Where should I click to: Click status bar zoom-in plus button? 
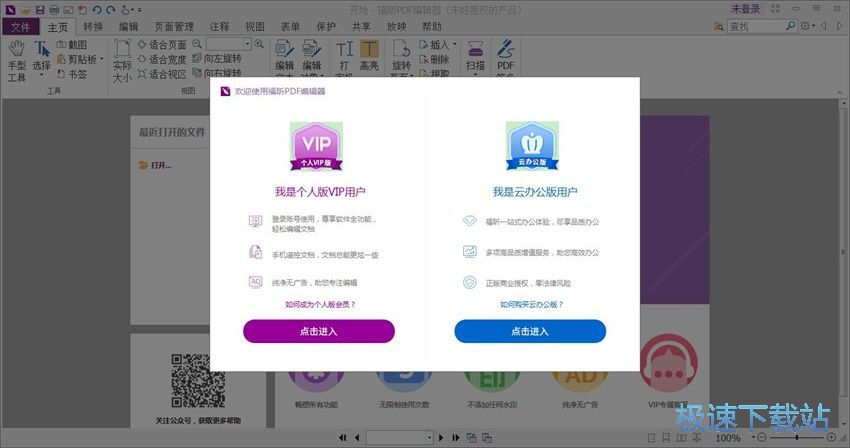click(831, 437)
